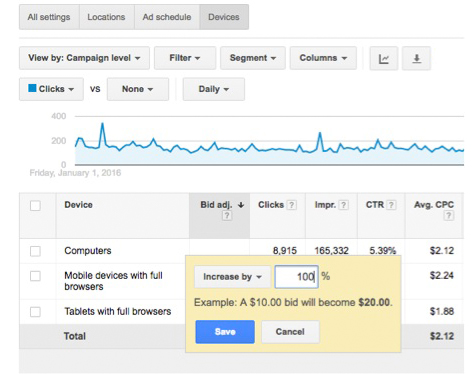The width and height of the screenshot is (475, 374).
Task: Open the Clicks metric dropdown
Action: [x=51, y=89]
